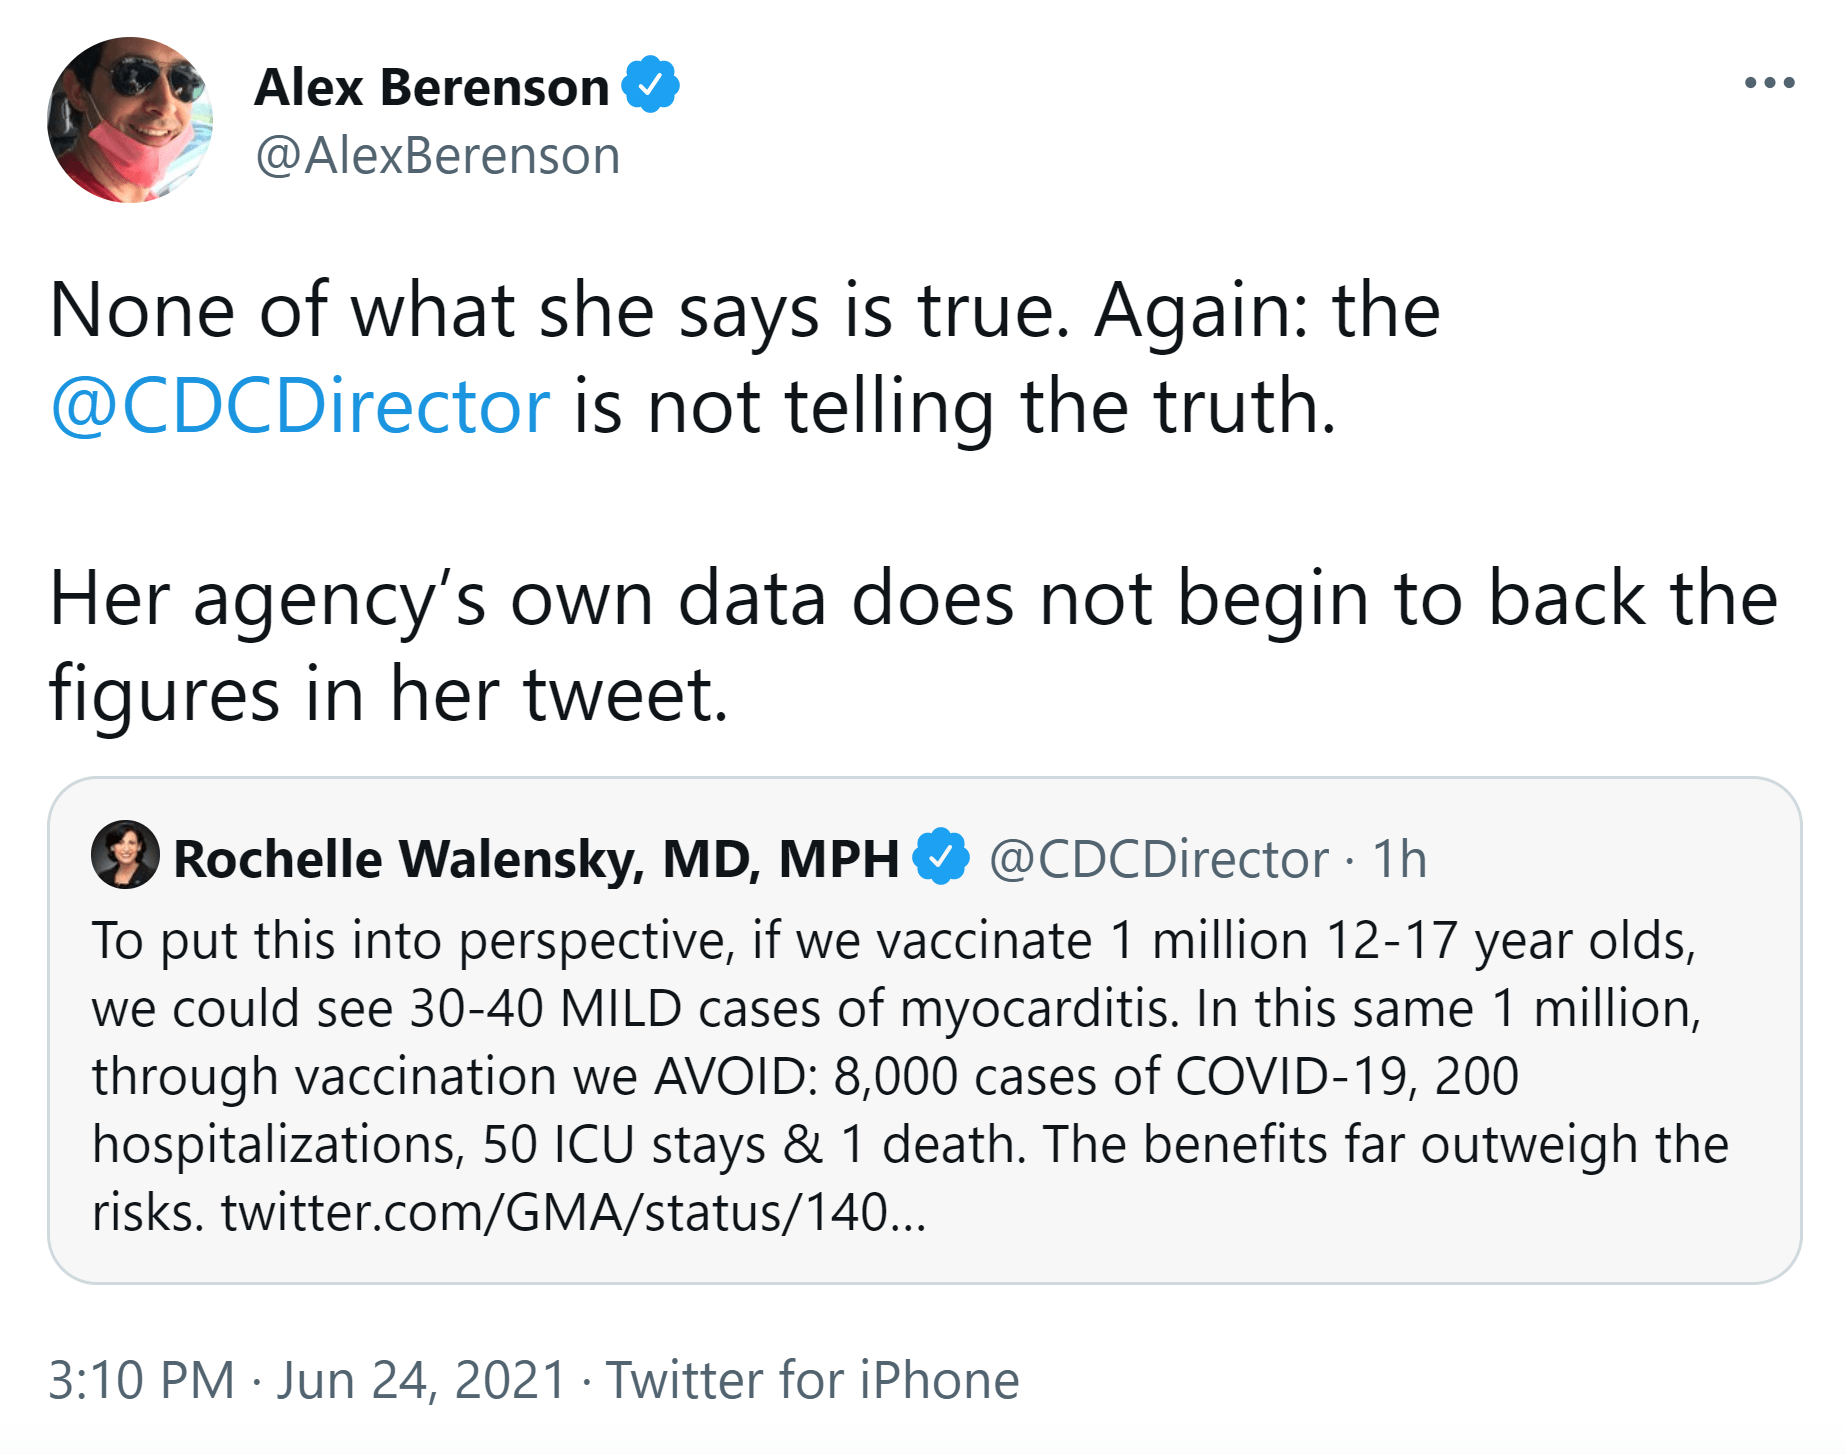This screenshot has height=1454, width=1845.
Task: Click 'The benefits far outweigh the risks' sentence
Action: coord(910,1178)
